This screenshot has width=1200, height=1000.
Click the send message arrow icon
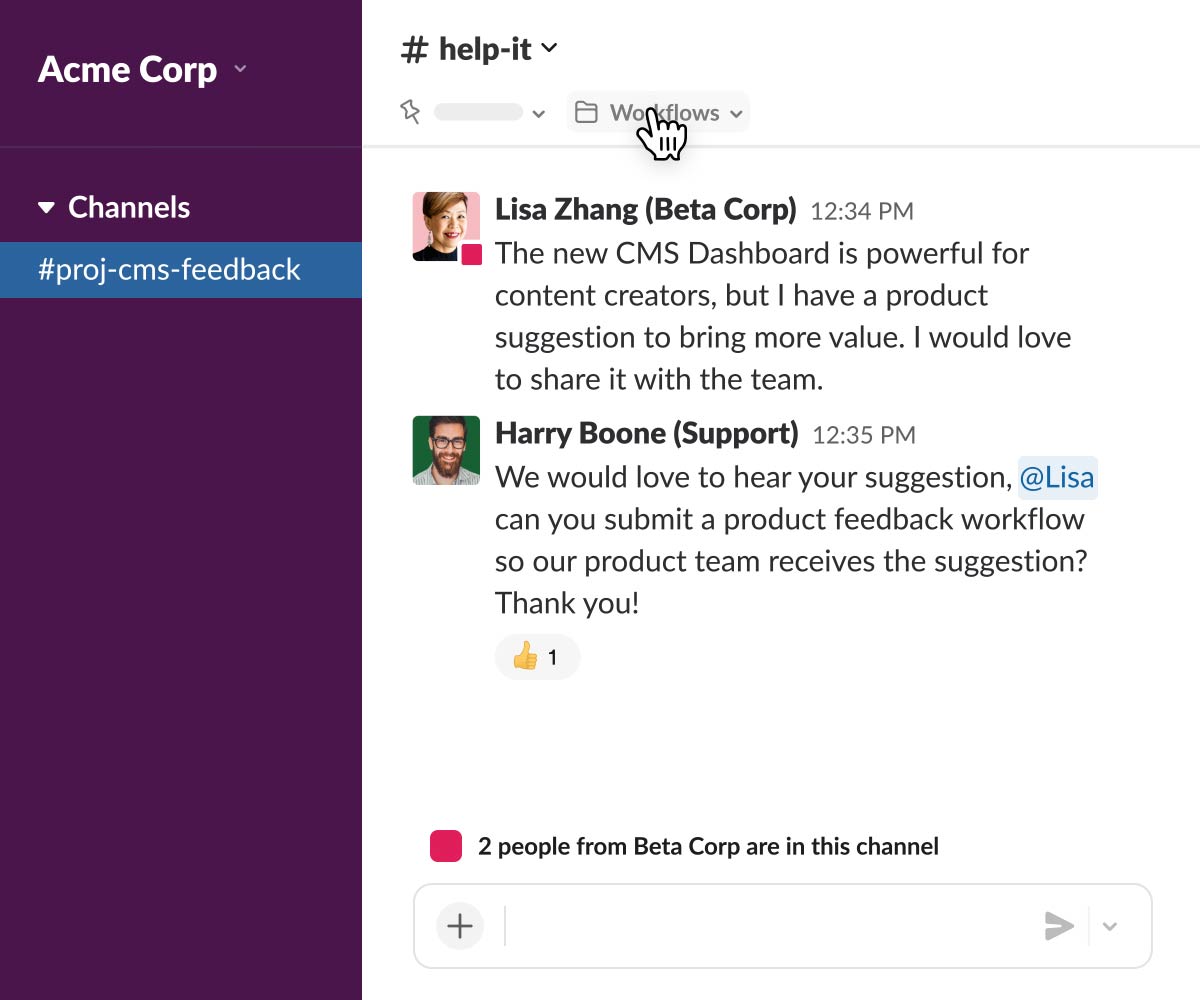coord(1059,926)
